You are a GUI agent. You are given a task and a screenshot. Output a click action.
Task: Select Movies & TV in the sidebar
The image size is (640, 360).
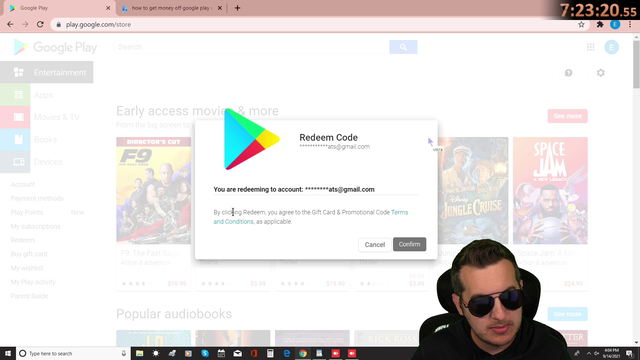(47, 117)
